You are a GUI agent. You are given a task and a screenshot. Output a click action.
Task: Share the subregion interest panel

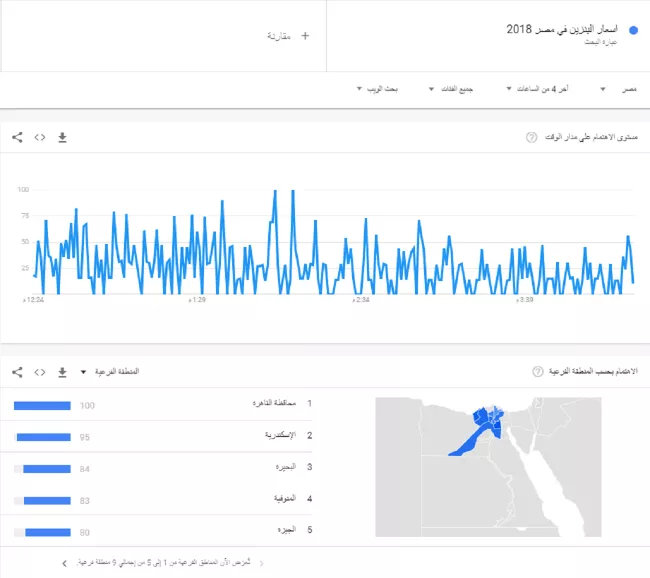click(17, 372)
